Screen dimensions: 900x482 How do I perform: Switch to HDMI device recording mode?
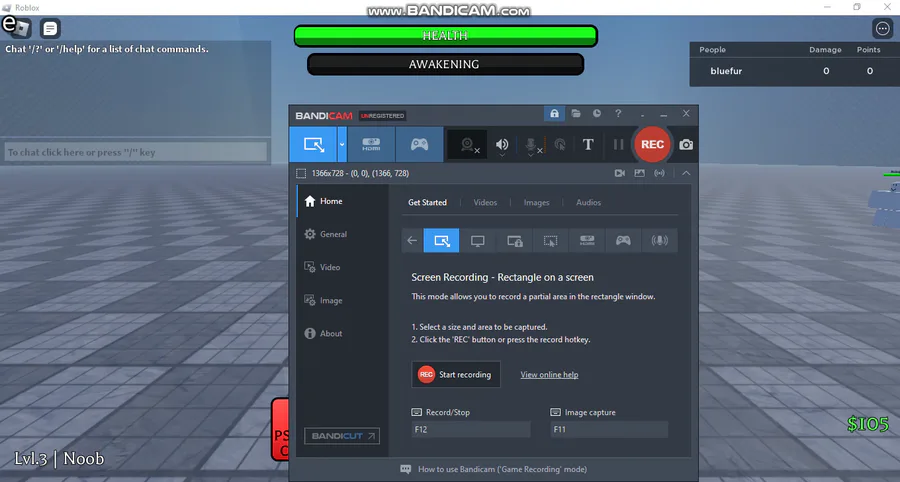tap(371, 145)
